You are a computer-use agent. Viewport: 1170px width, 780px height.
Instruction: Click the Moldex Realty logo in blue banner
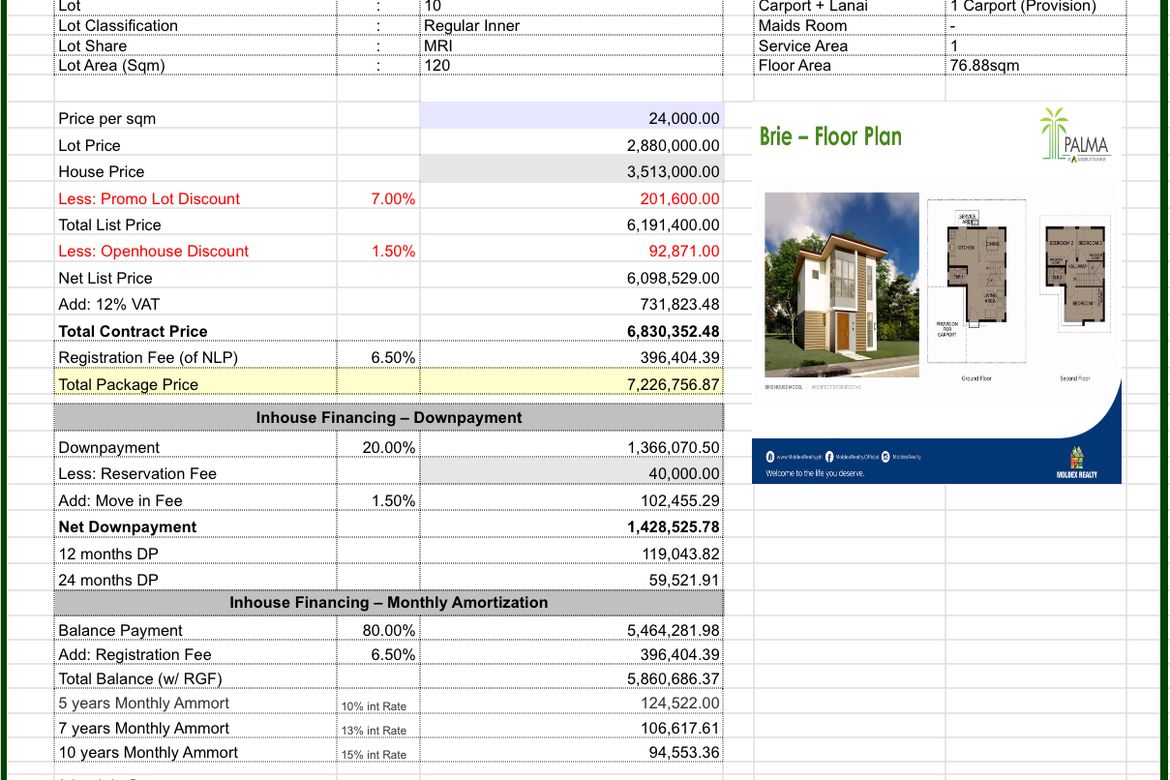click(x=1077, y=462)
